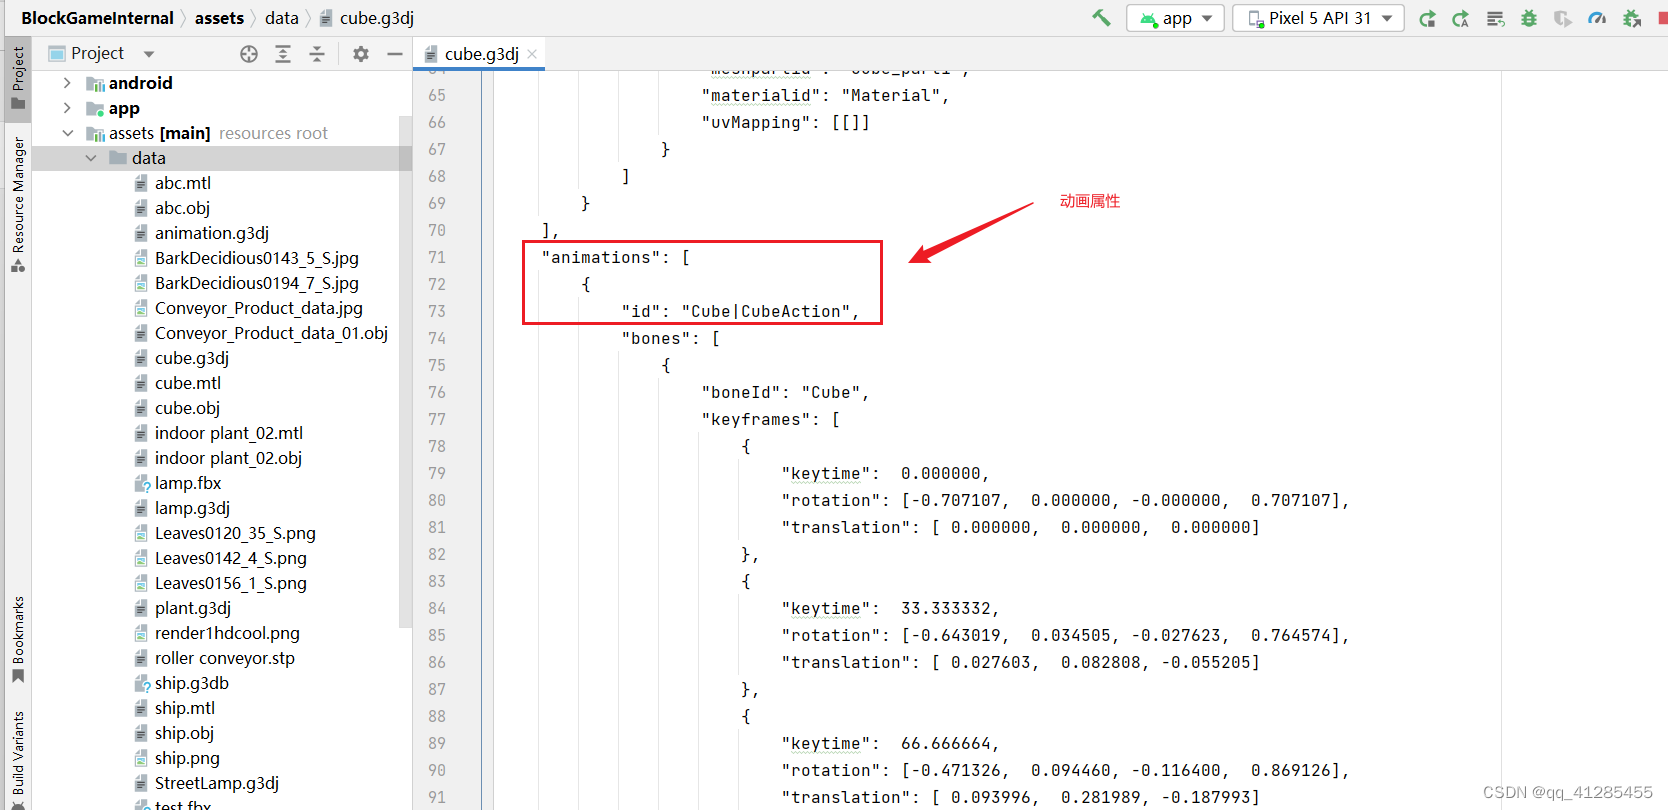Viewport: 1668px width, 810px height.
Task: Select plant.g3dj in the project tree
Action: click(x=193, y=608)
